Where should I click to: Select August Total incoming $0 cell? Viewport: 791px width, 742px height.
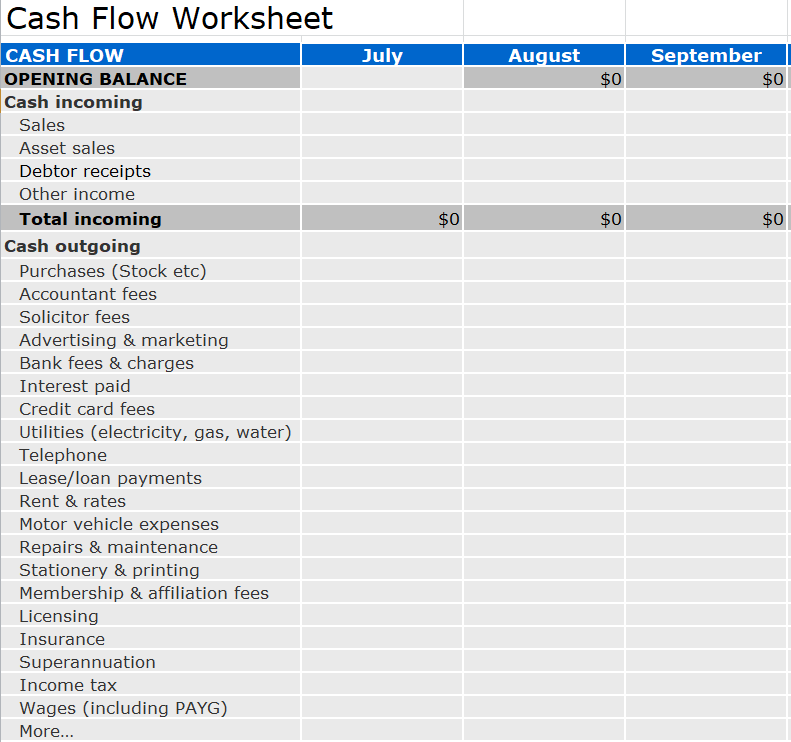544,218
